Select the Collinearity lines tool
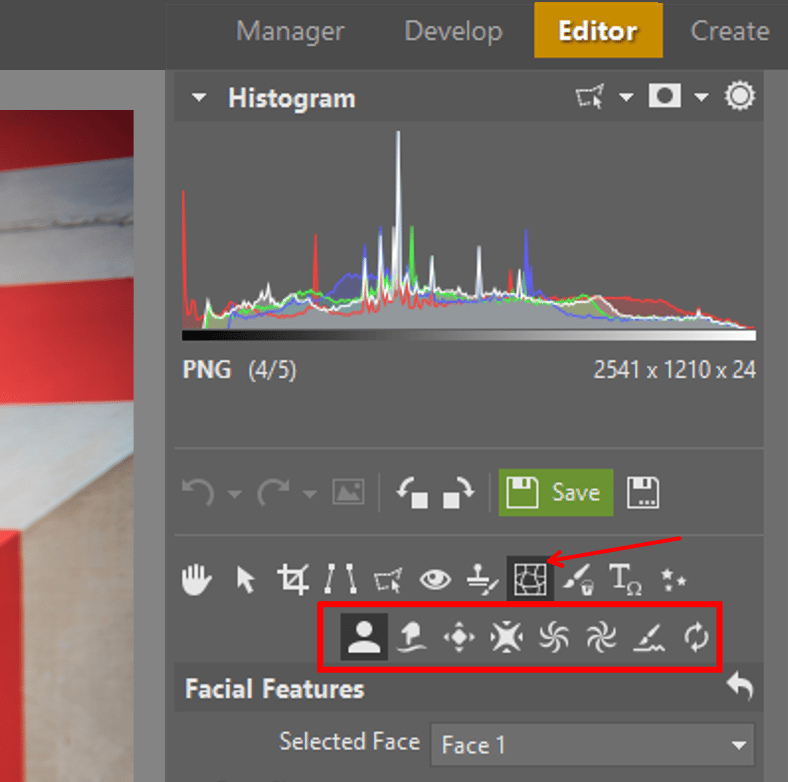 (x=340, y=578)
